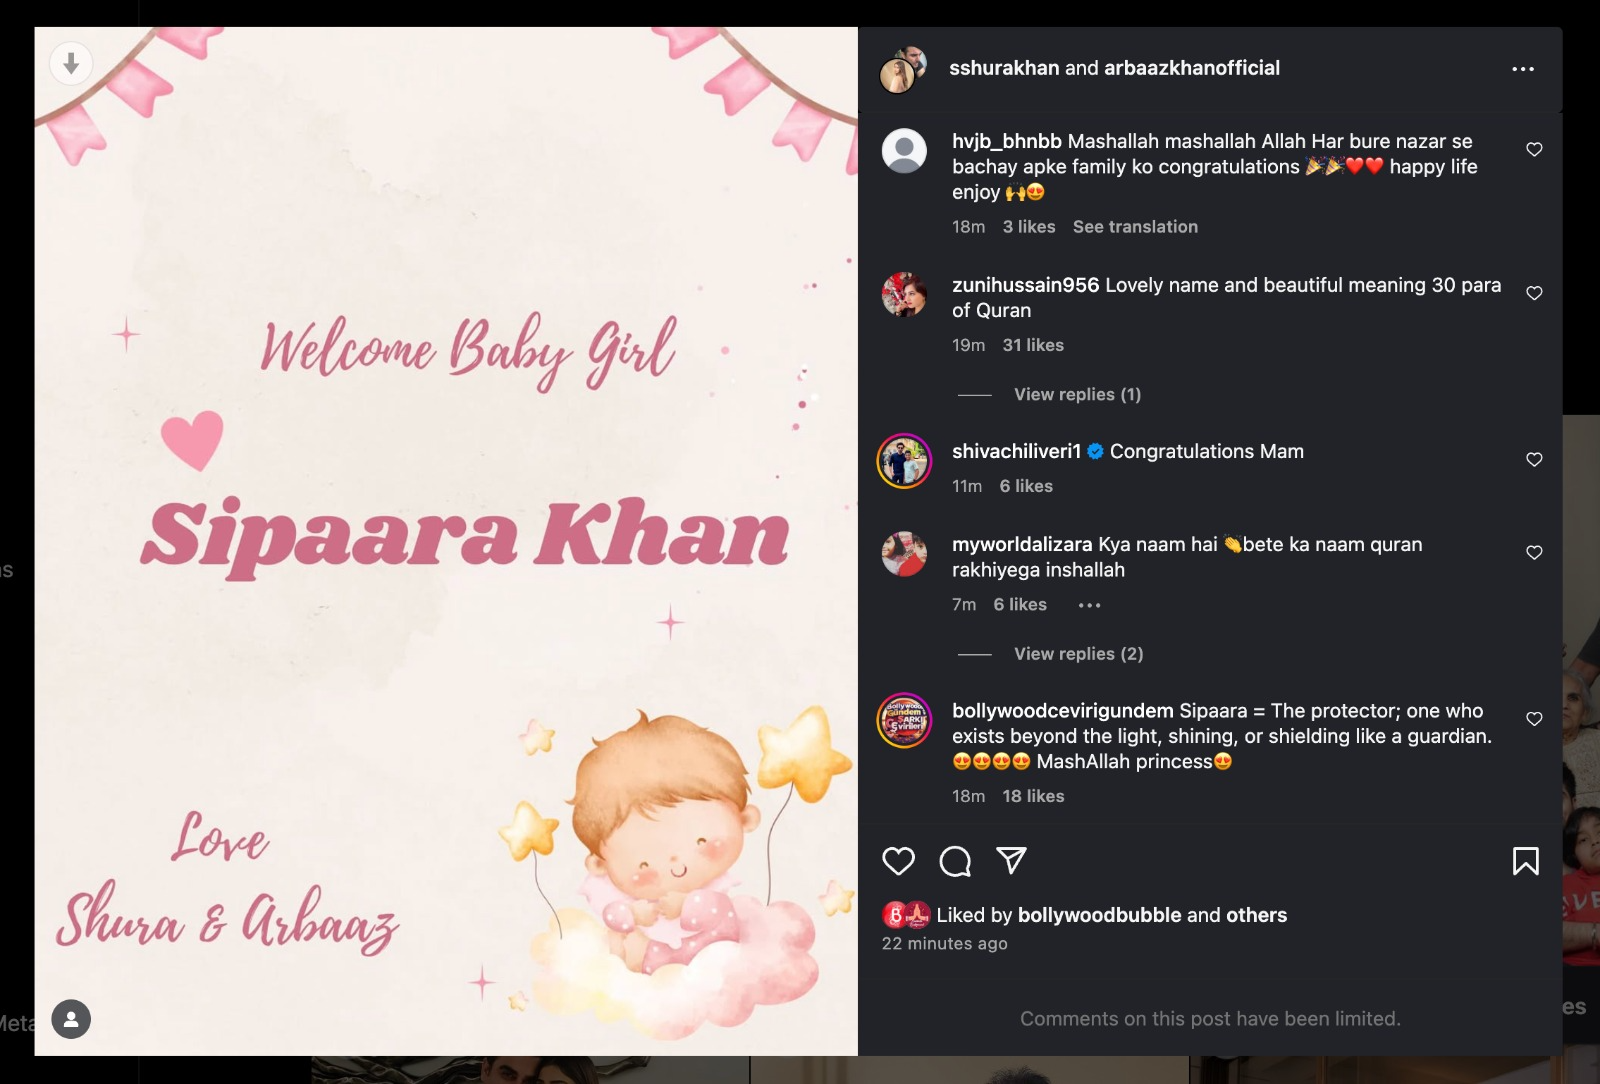Like the comment by zunihussain956

coord(1534,293)
